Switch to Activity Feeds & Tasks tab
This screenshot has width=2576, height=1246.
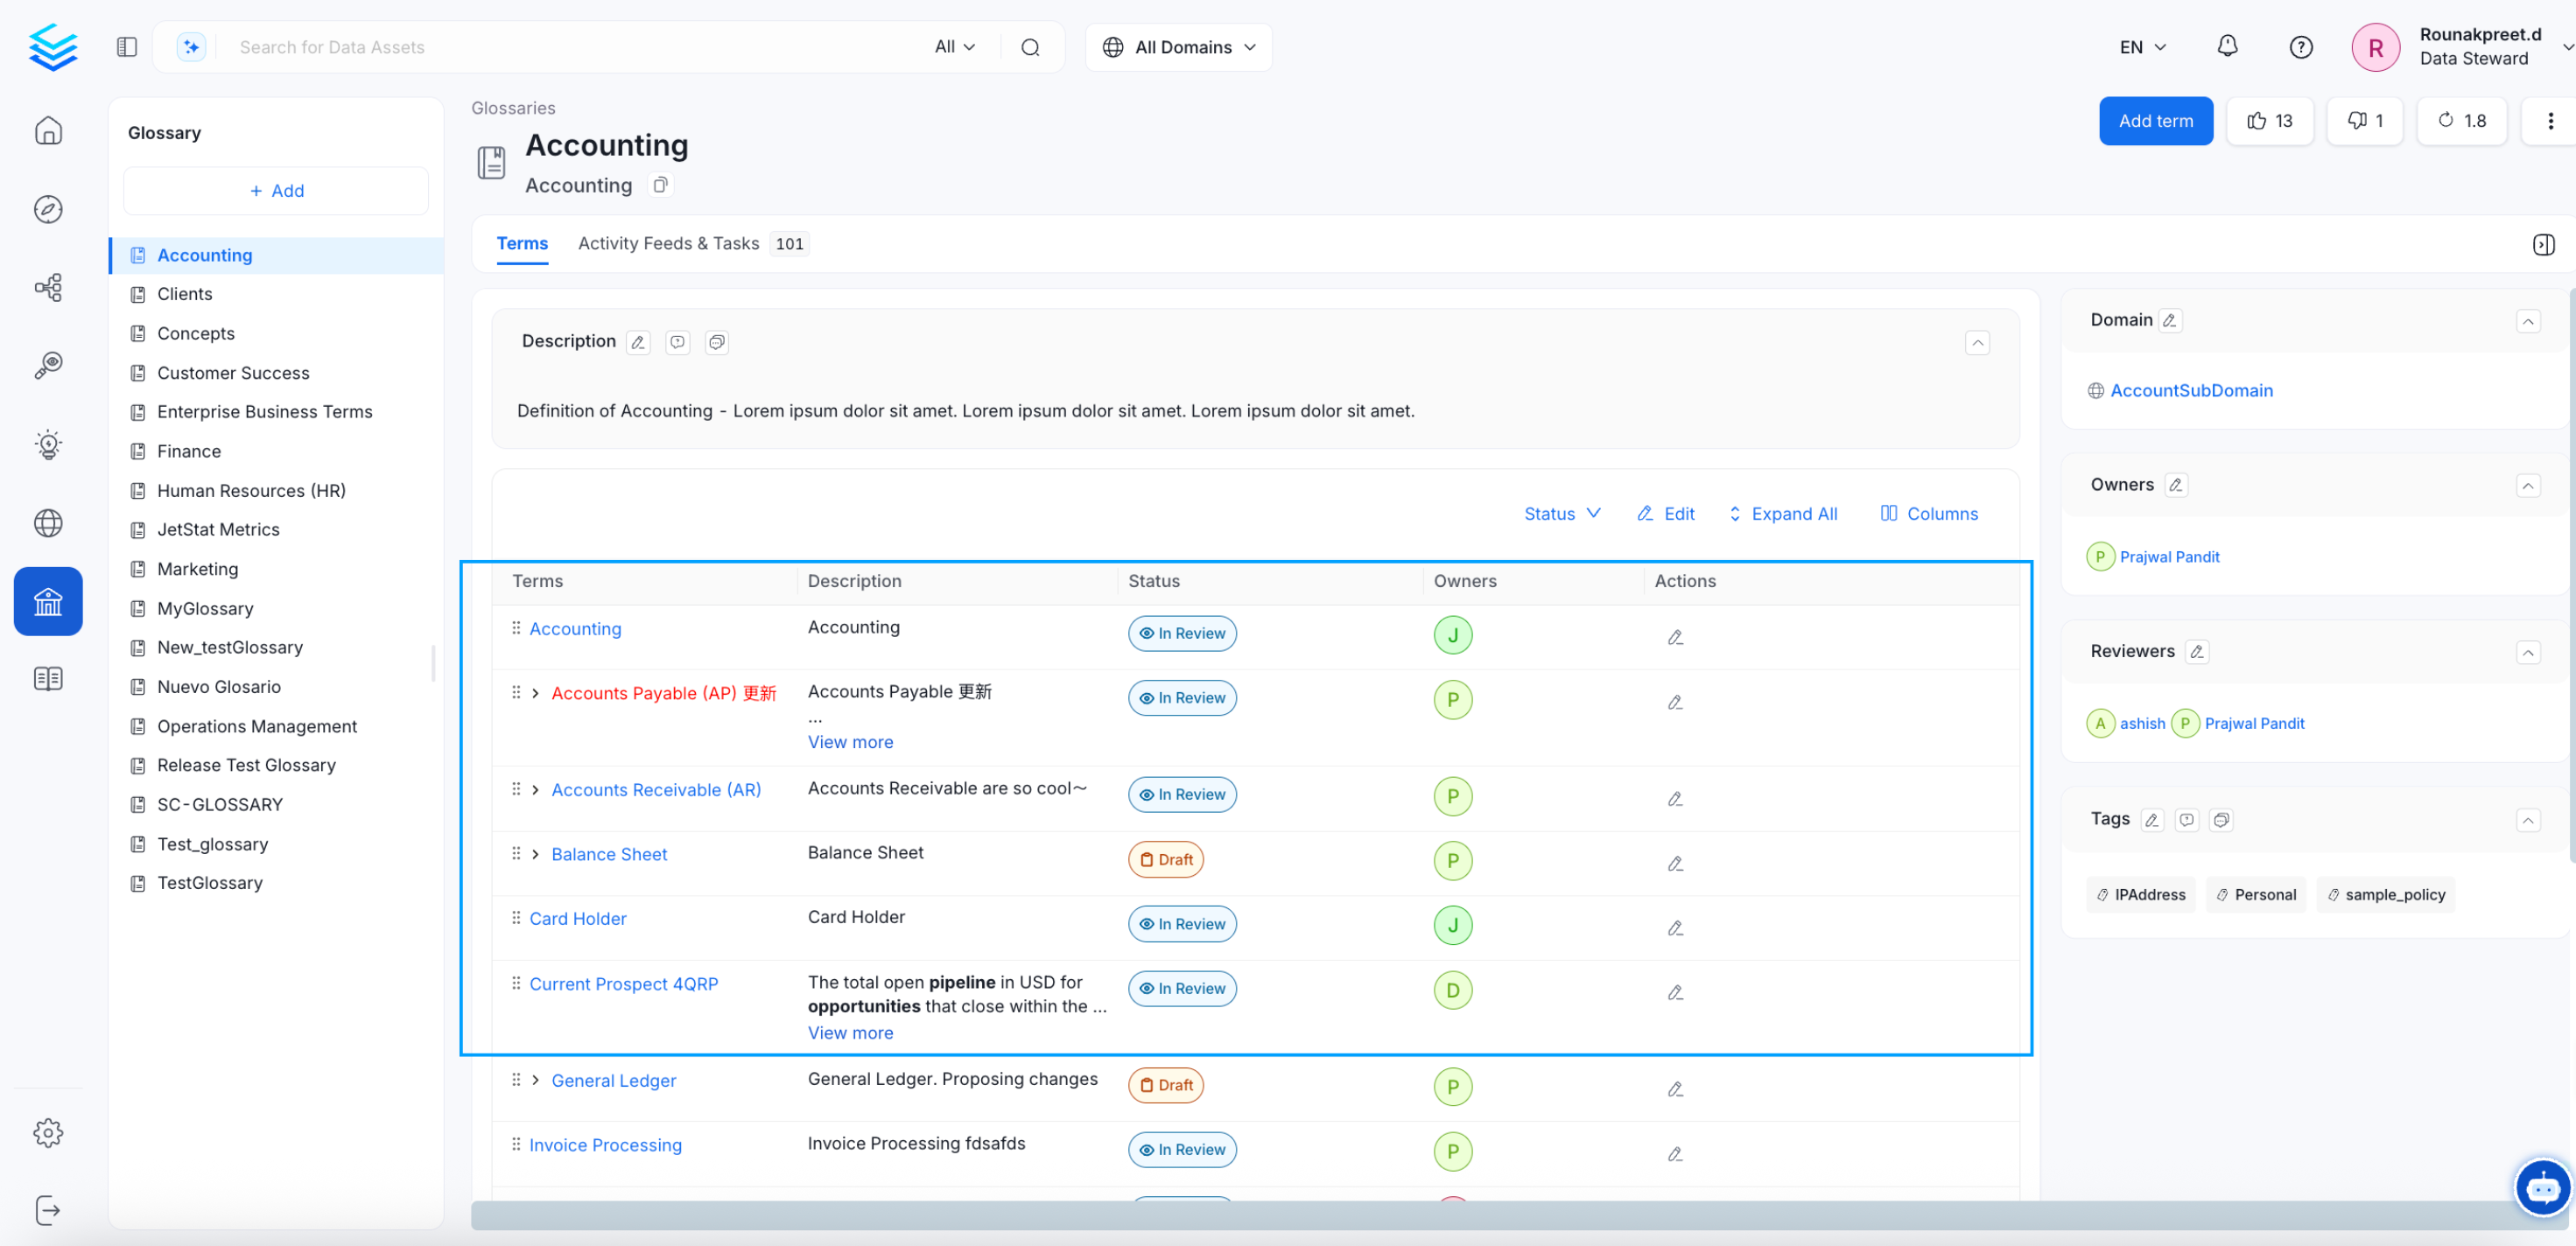coord(668,243)
